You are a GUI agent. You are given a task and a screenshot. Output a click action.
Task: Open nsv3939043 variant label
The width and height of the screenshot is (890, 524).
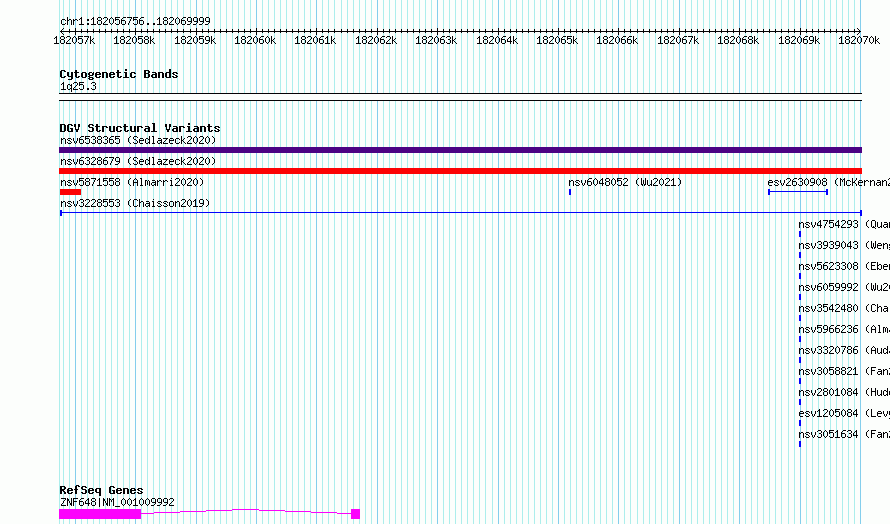tap(844, 245)
